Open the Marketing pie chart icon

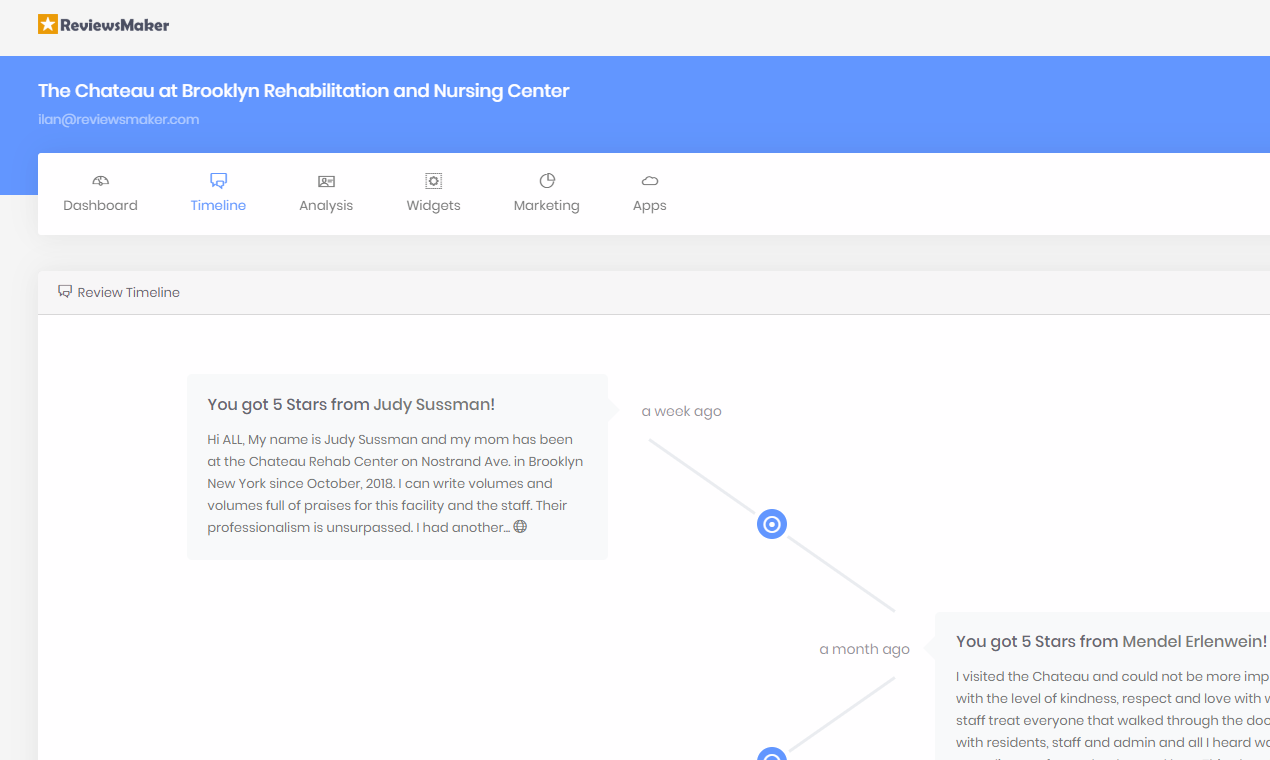[x=547, y=181]
